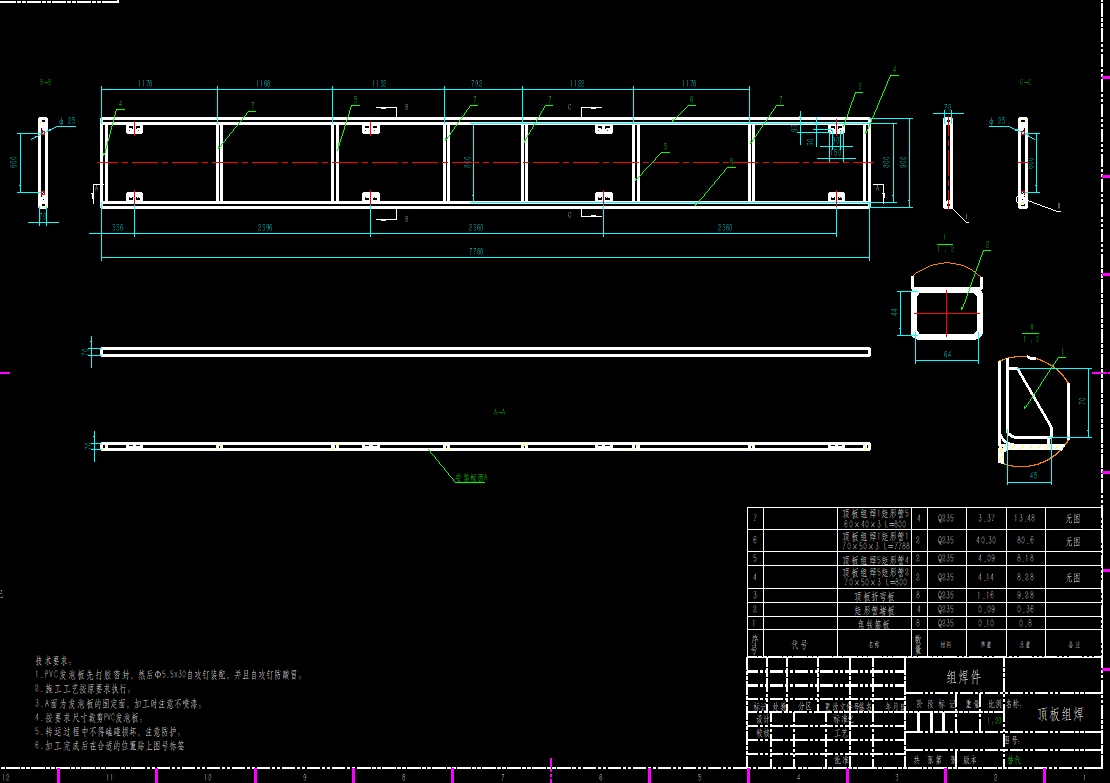This screenshot has width=1110, height=783.
Task: Click the '64' width dimension in detail I
Action: coord(947,355)
